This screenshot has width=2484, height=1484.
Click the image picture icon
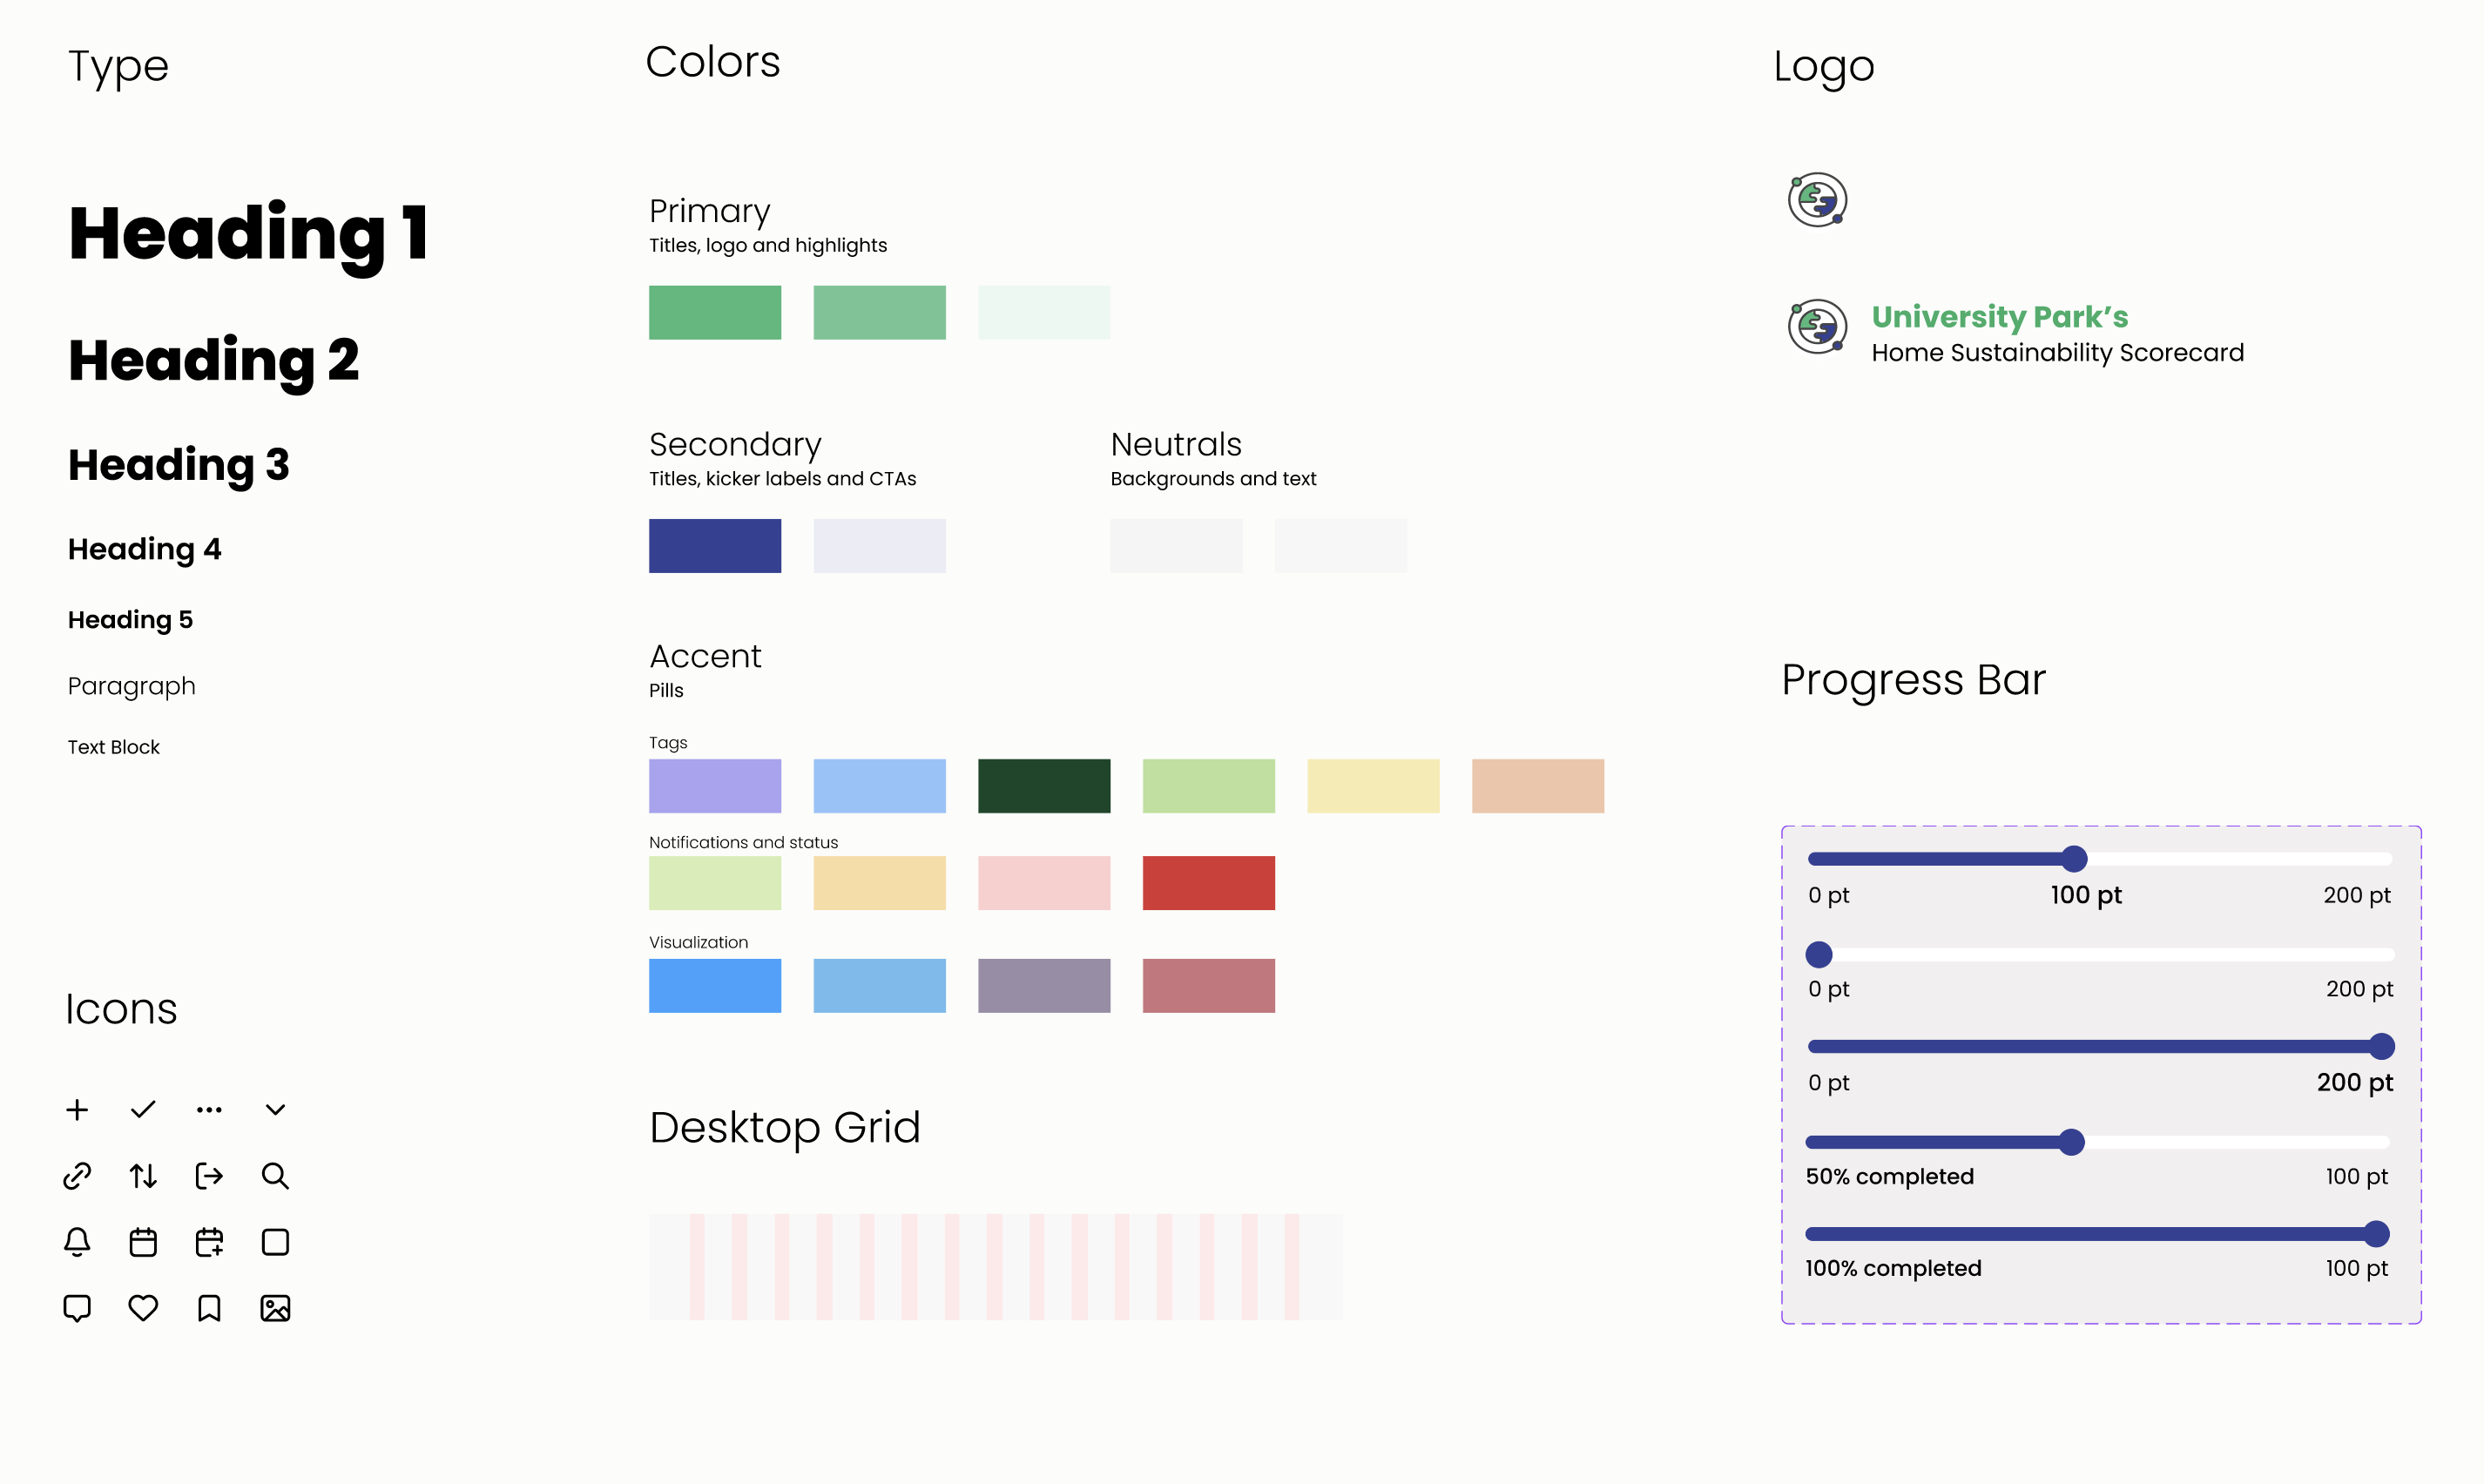point(275,1308)
